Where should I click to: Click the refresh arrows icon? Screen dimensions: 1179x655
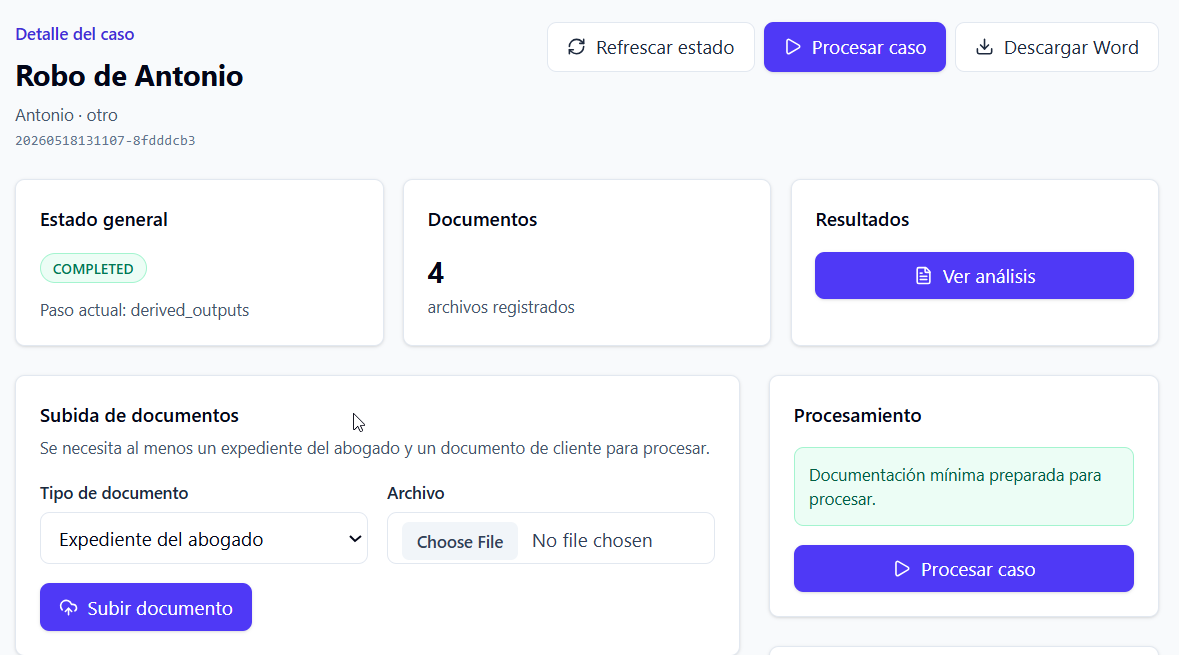point(577,47)
